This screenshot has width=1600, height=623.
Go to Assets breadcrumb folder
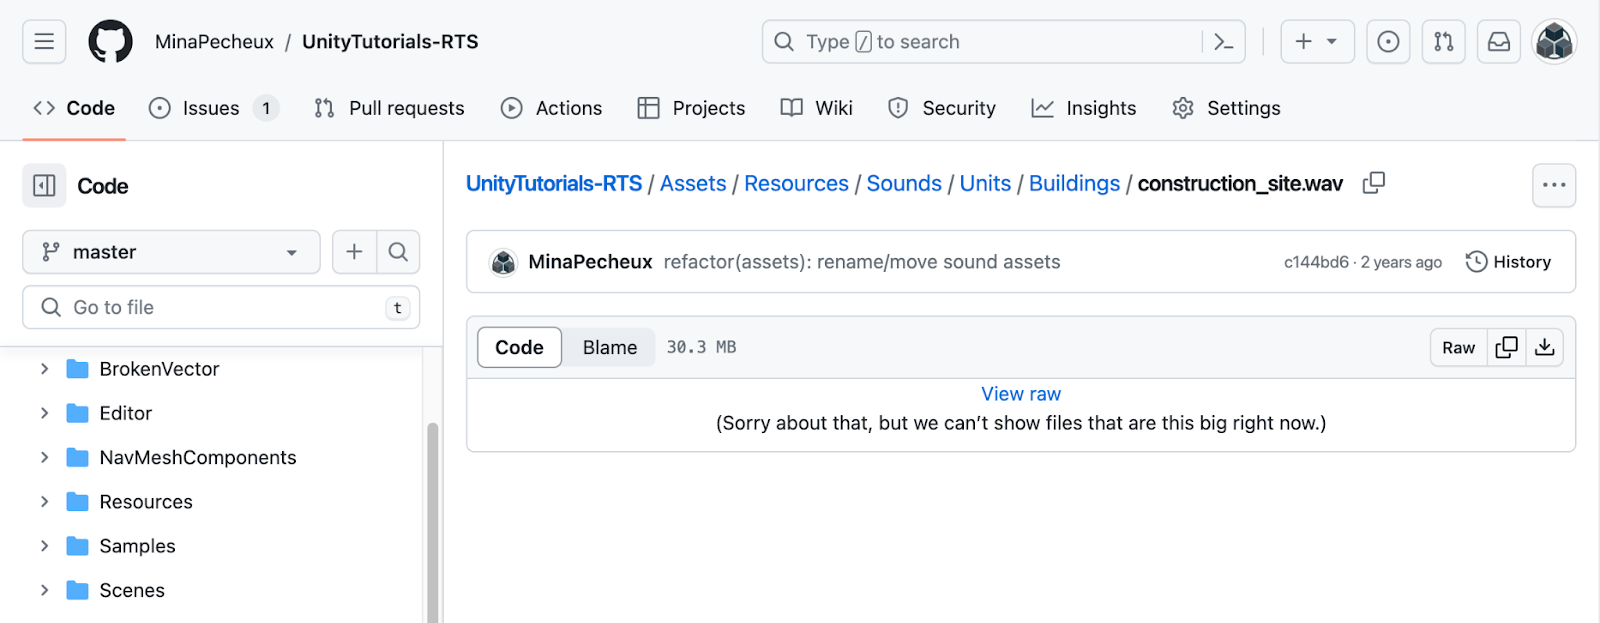click(x=693, y=183)
